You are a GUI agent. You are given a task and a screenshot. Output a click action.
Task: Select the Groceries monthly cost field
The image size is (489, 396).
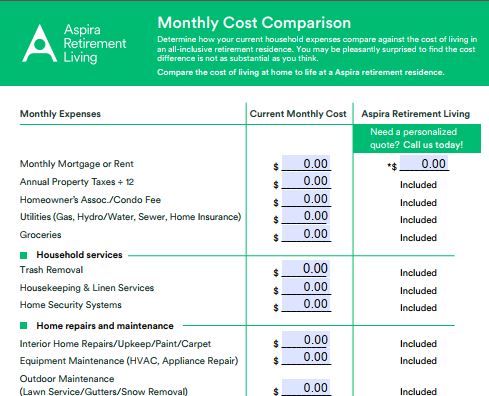point(306,234)
